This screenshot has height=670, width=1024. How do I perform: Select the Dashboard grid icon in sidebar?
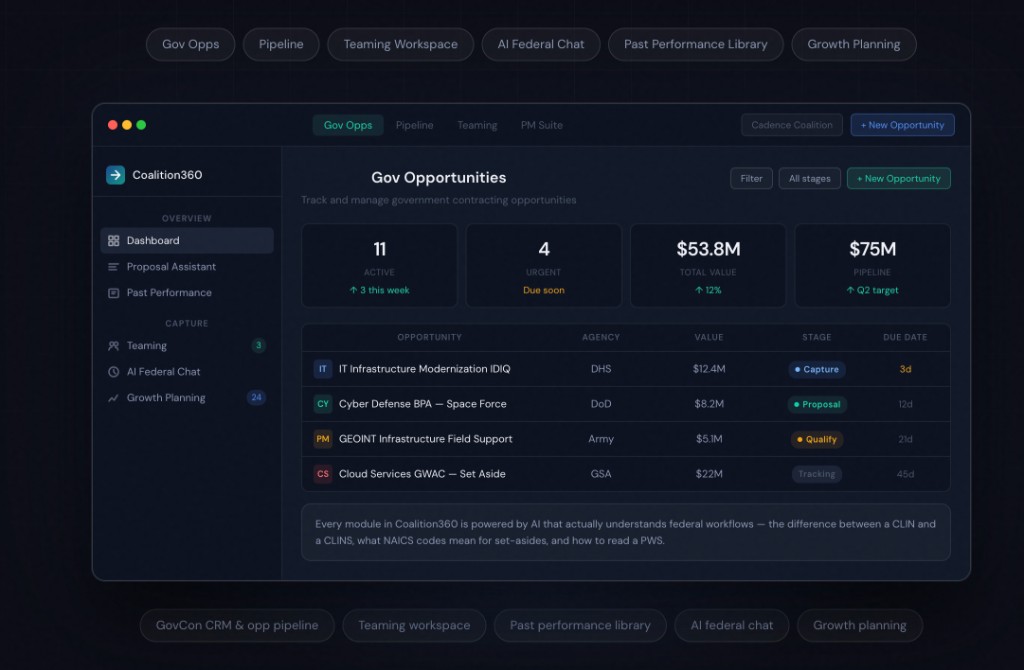[113, 241]
